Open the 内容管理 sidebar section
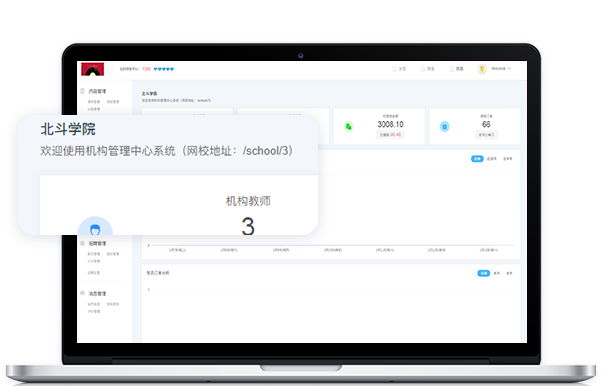Viewport: 608px width, 386px height. click(x=97, y=91)
